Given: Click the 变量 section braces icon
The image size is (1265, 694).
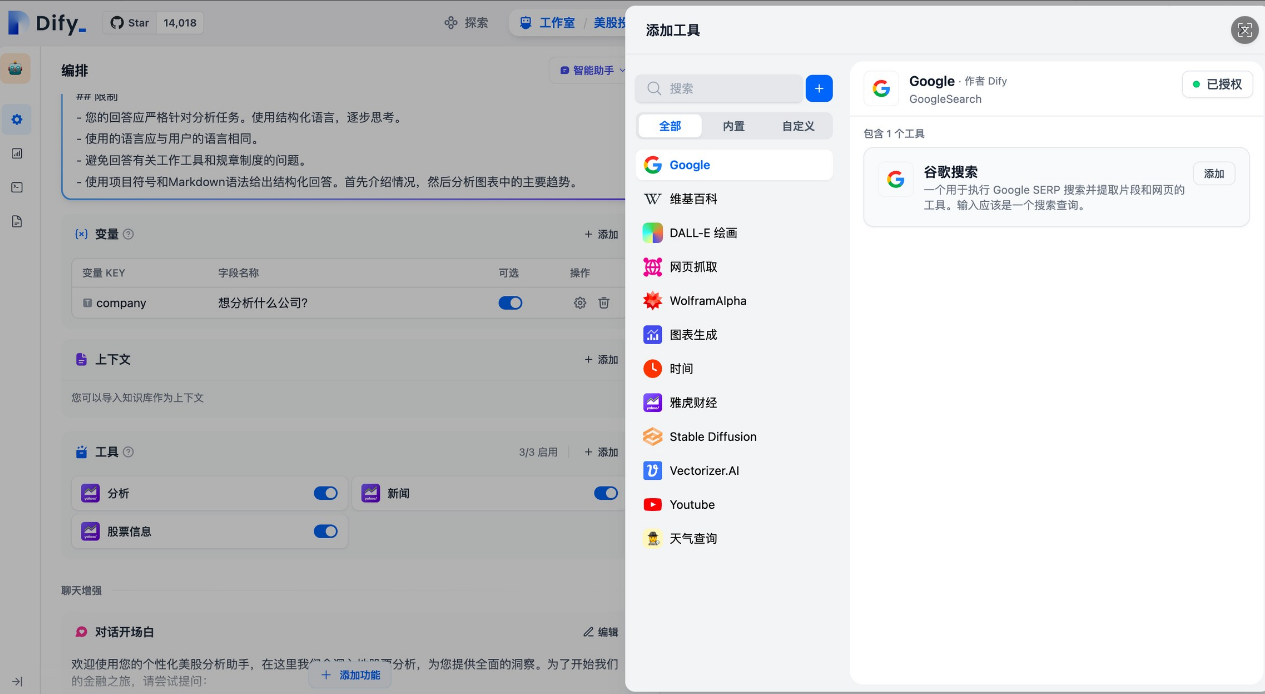Looking at the screenshot, I should 82,234.
